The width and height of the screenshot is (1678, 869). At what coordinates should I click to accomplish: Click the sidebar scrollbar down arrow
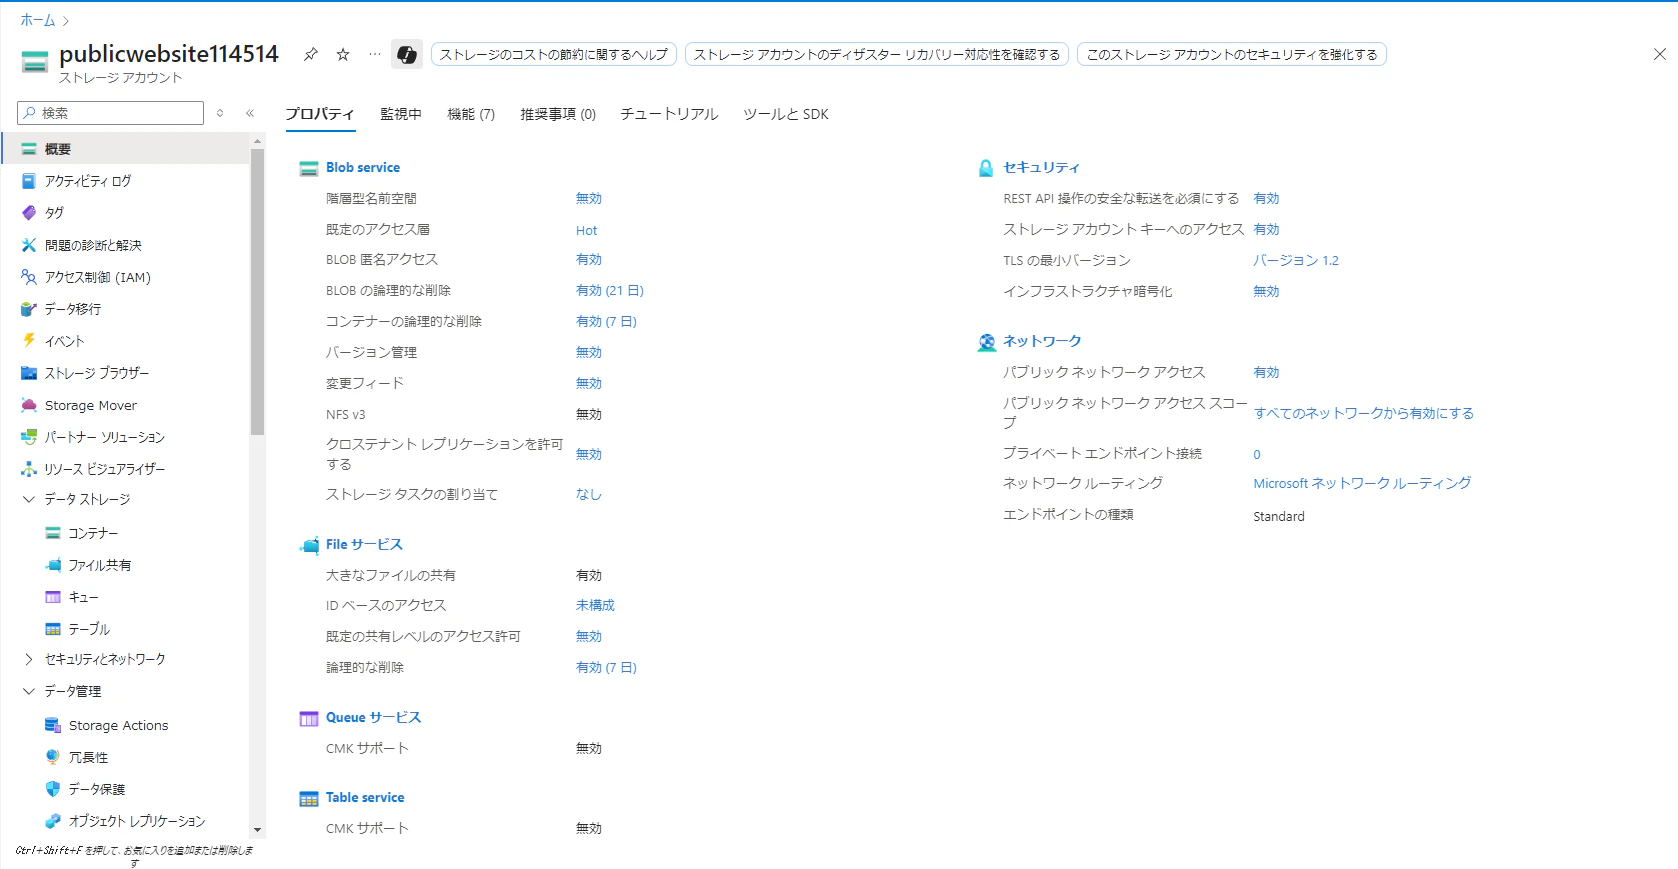coord(257,829)
